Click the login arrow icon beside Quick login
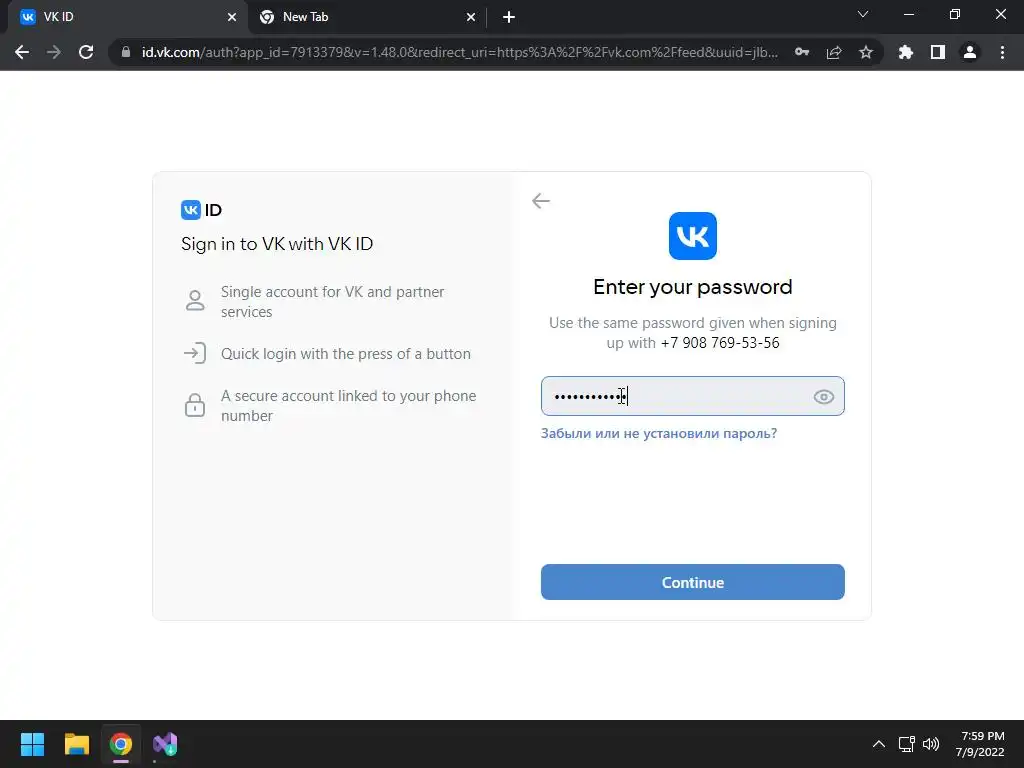 coord(195,353)
